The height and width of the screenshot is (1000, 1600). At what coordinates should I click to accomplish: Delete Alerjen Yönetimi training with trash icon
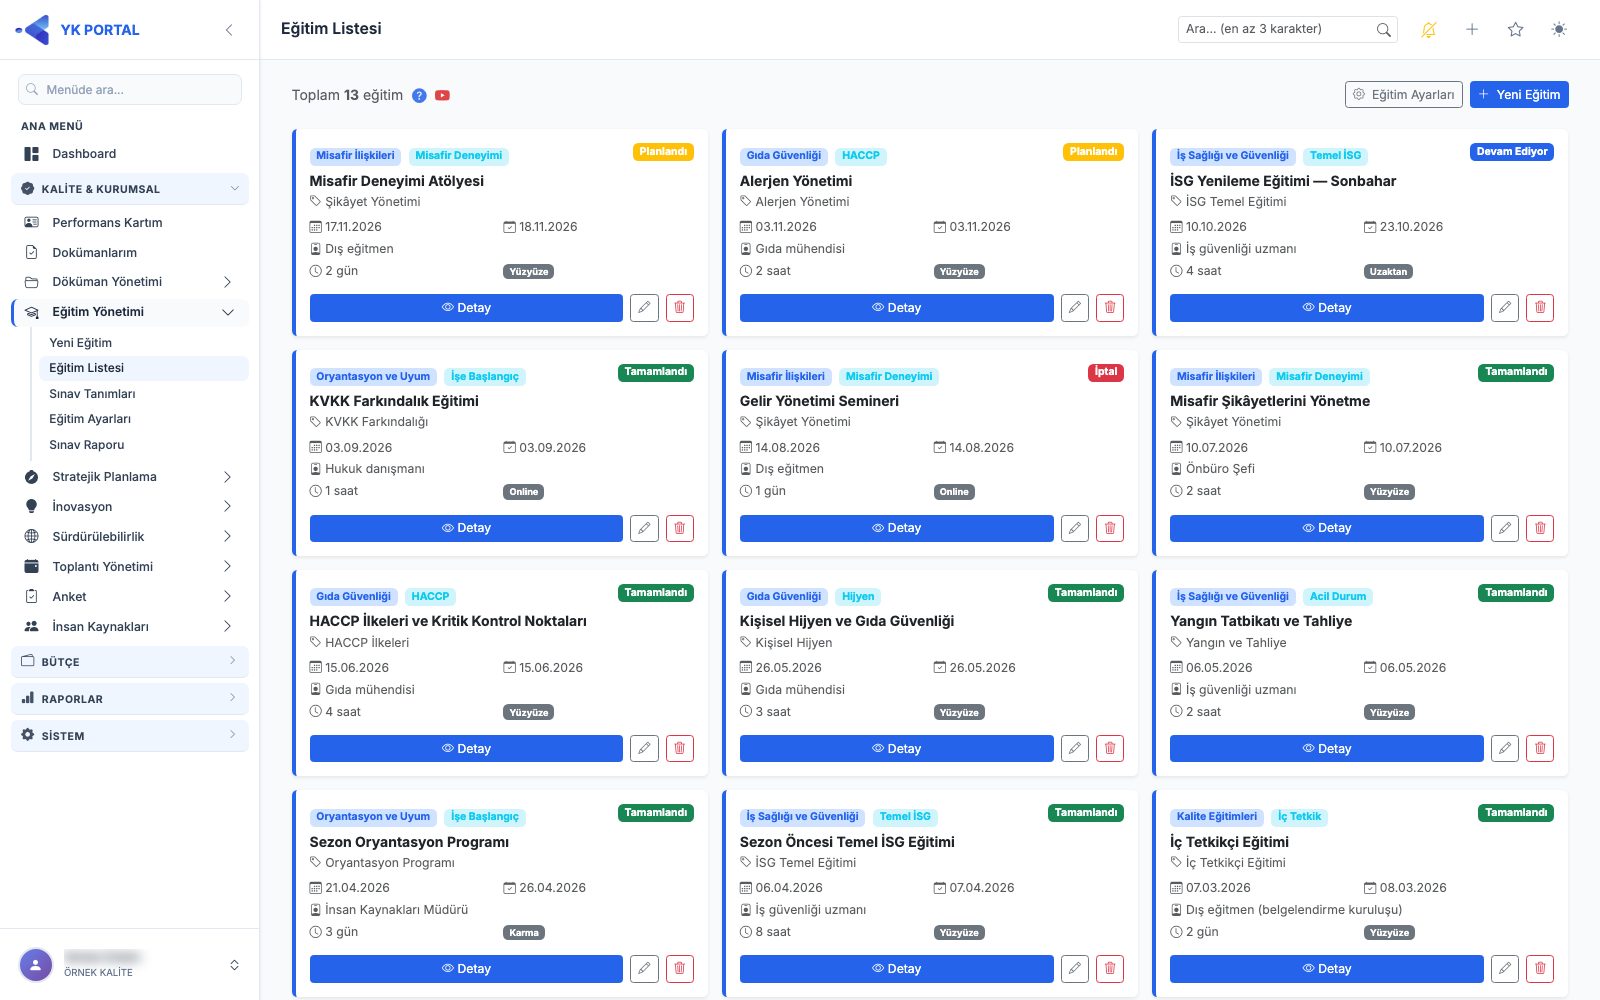click(1110, 308)
